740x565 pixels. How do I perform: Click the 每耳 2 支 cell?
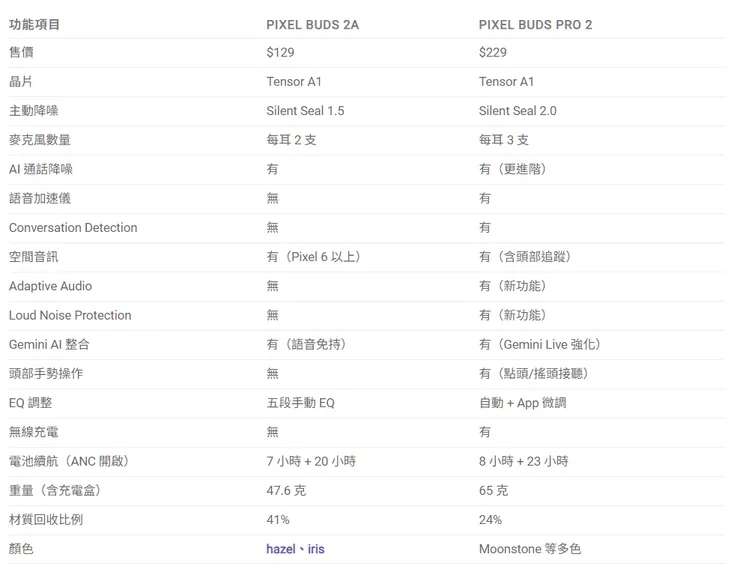(x=291, y=140)
